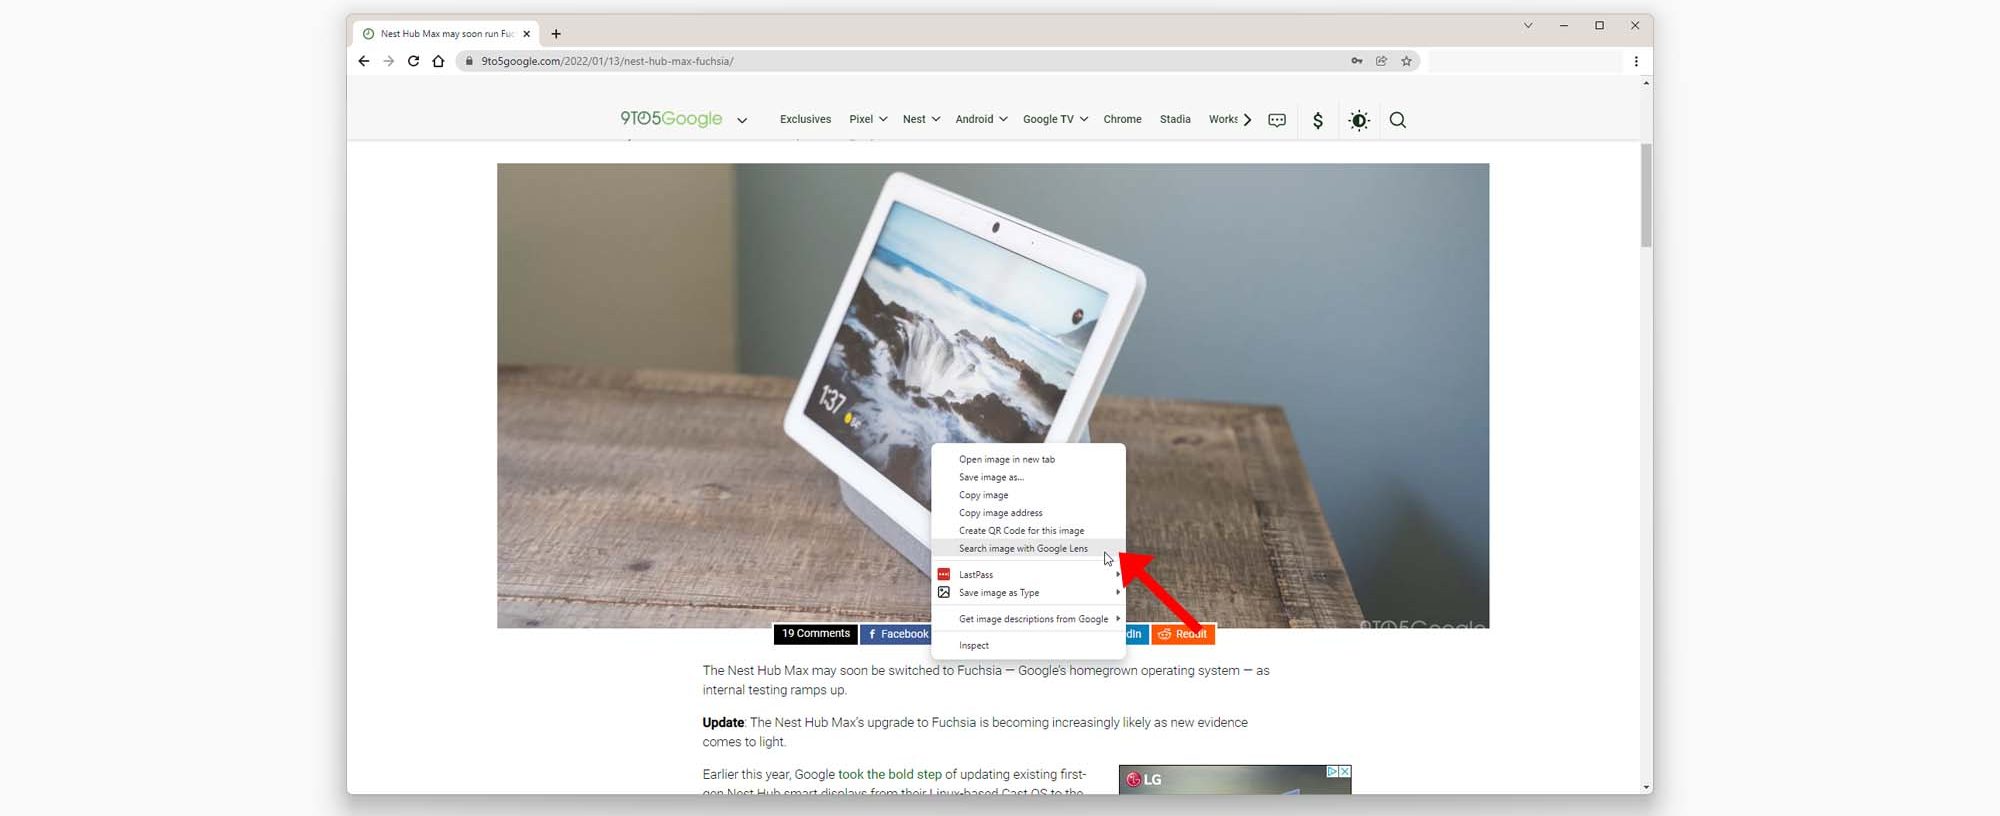
Task: Bookmark this page with the star icon
Action: click(x=1406, y=61)
